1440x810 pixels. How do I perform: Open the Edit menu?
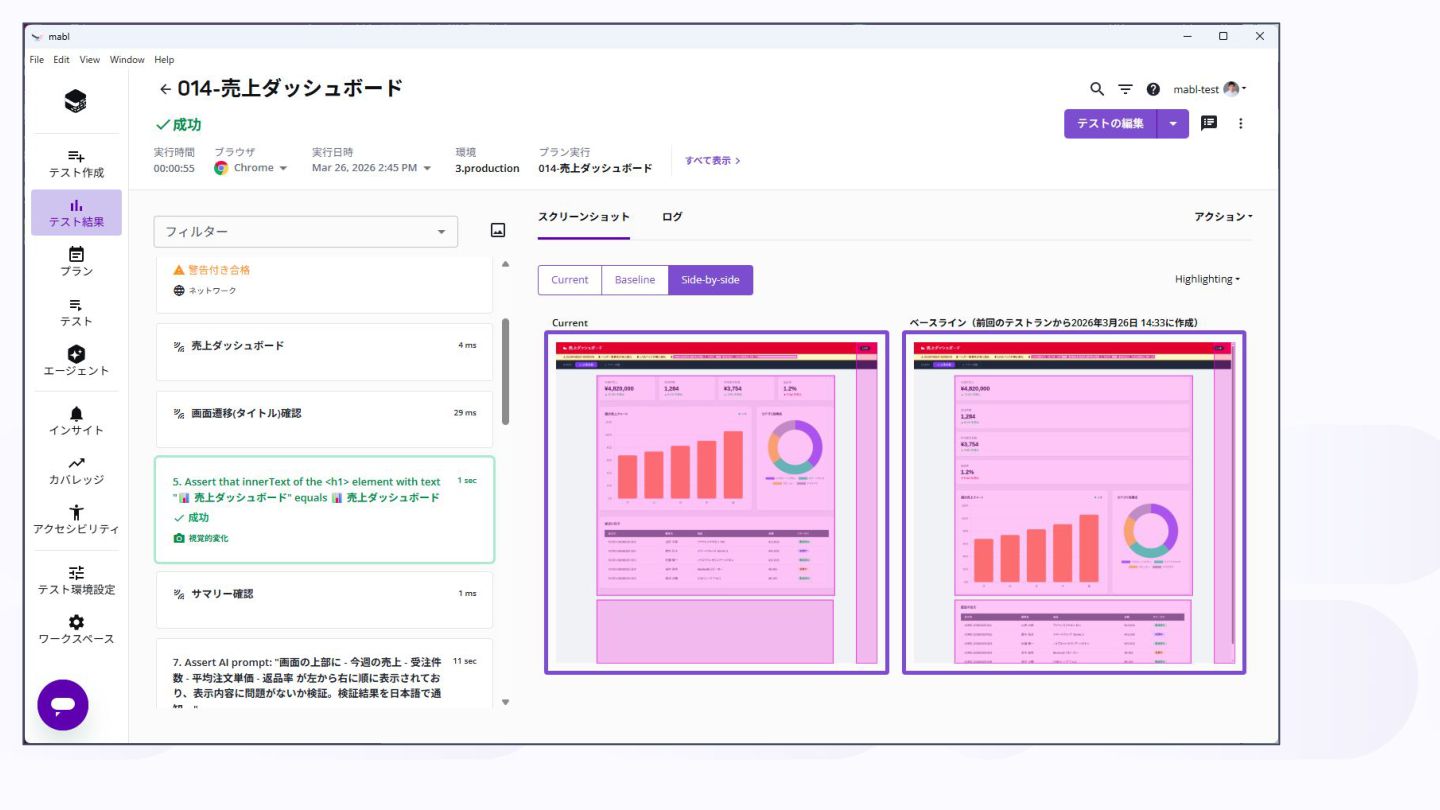62,60
